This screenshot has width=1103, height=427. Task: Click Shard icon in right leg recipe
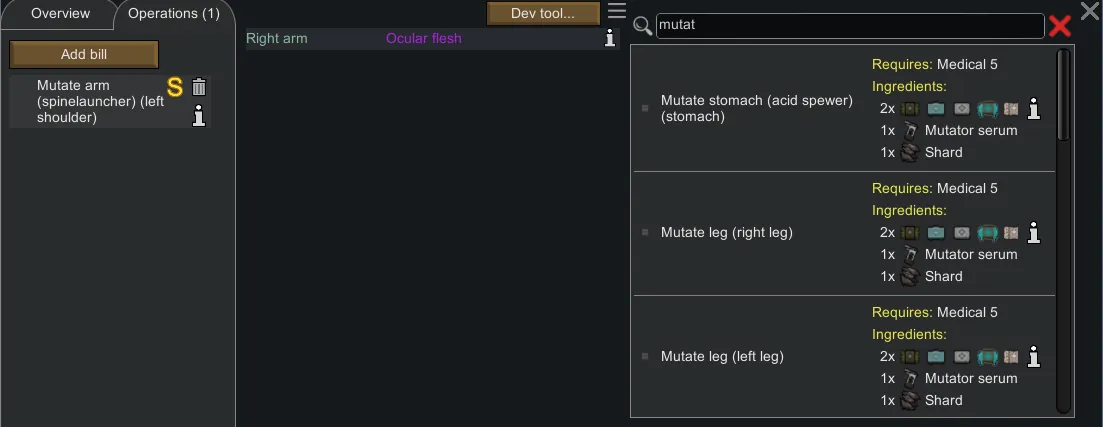909,276
